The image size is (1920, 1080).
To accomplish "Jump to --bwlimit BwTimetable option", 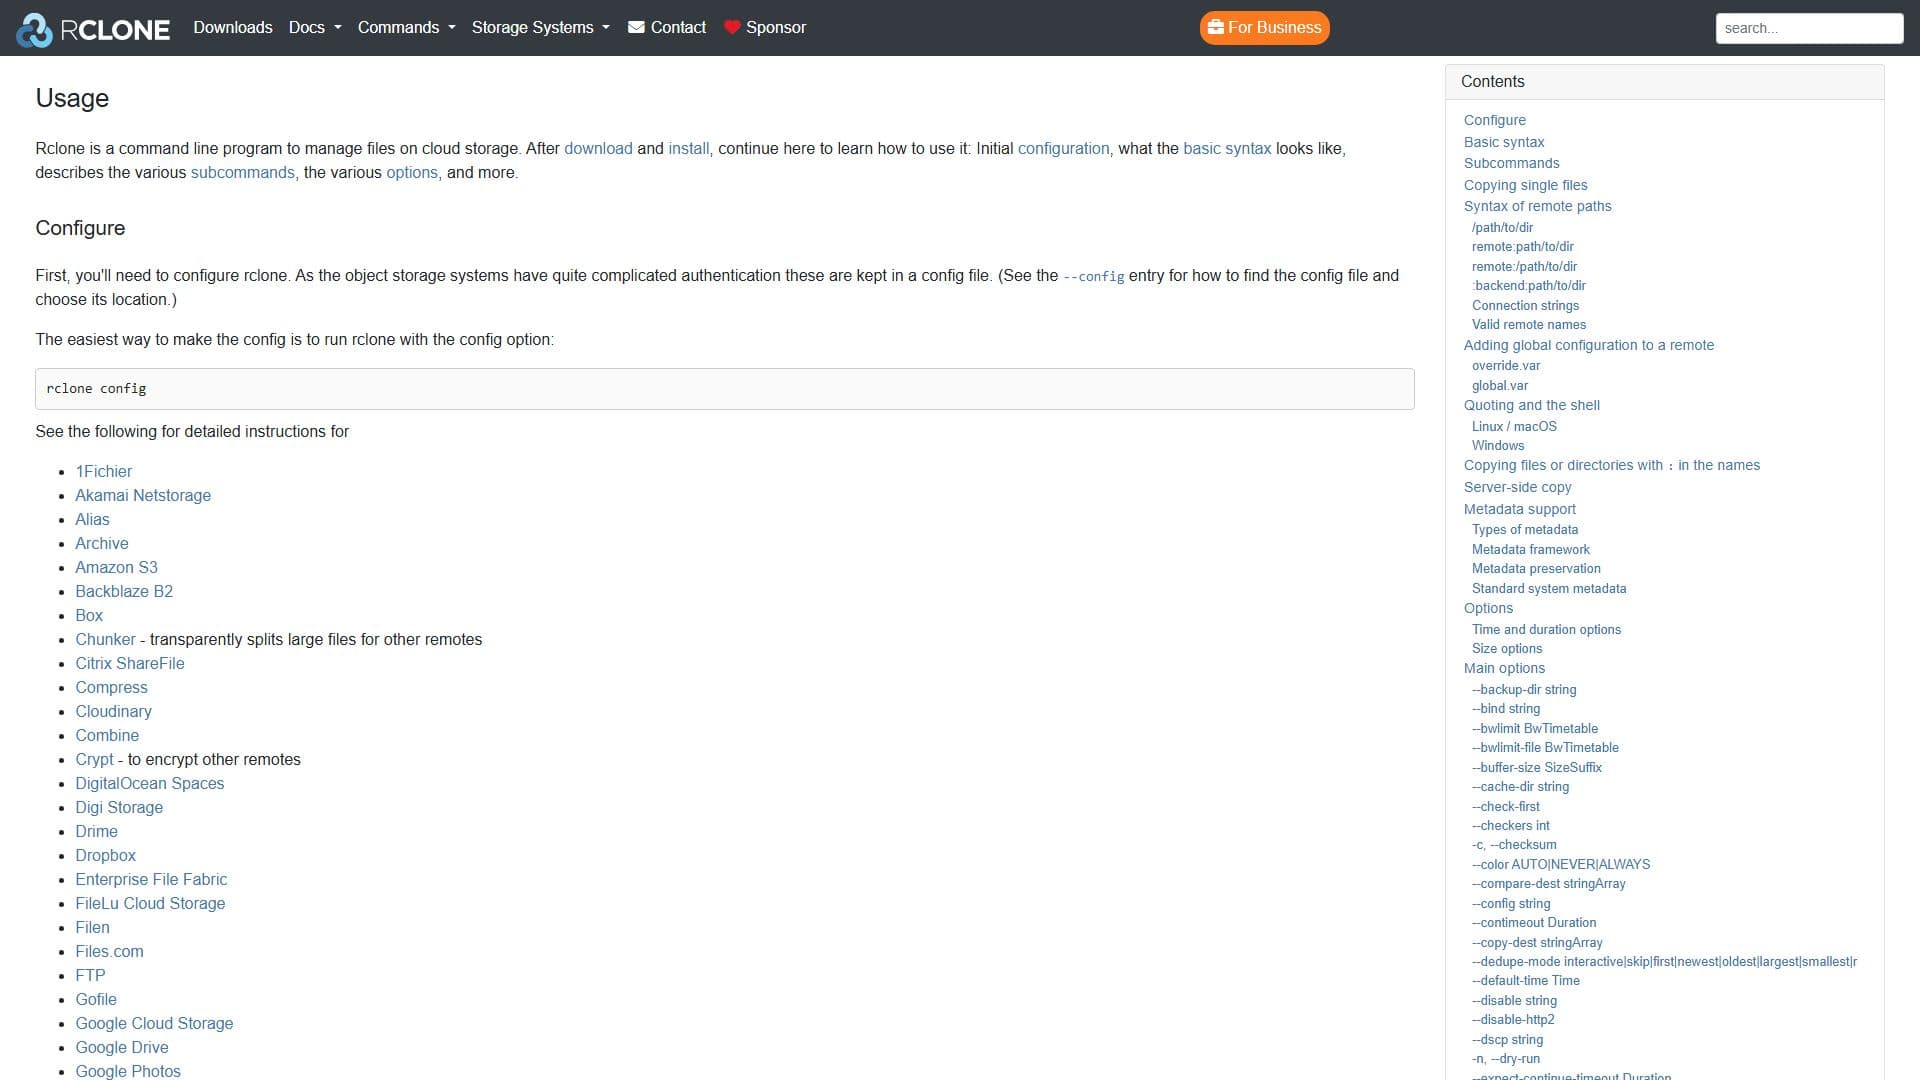I will coord(1535,728).
